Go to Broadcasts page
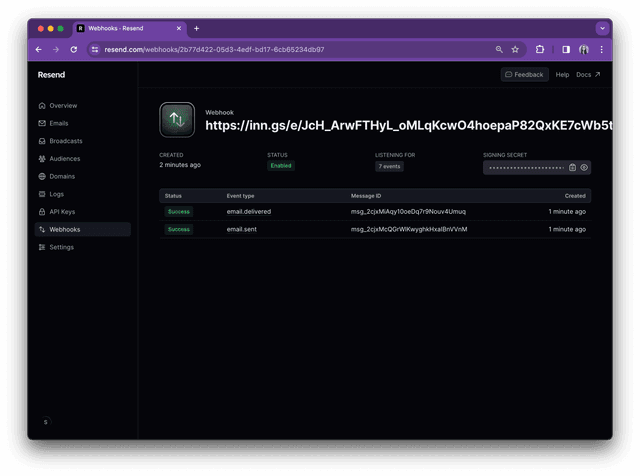 [60, 141]
